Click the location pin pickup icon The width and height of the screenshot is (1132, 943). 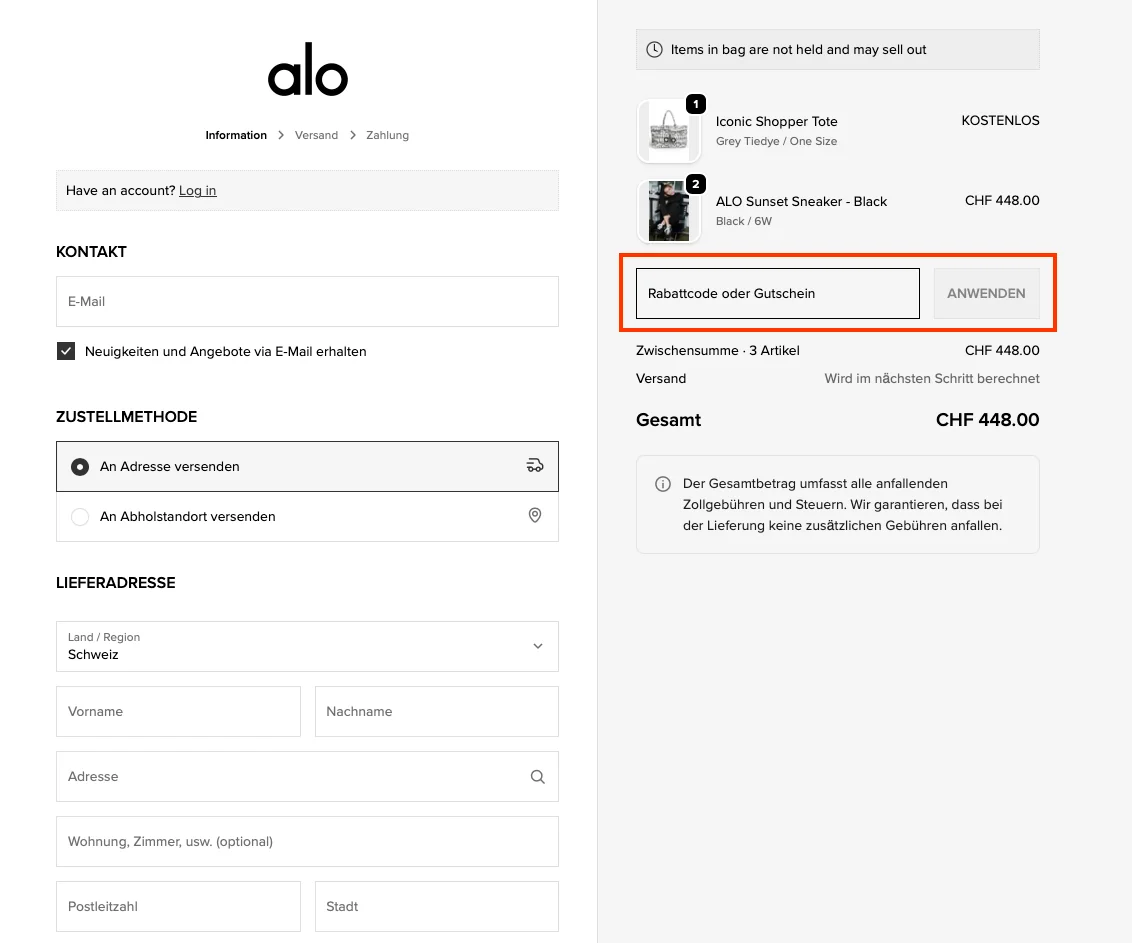click(535, 516)
